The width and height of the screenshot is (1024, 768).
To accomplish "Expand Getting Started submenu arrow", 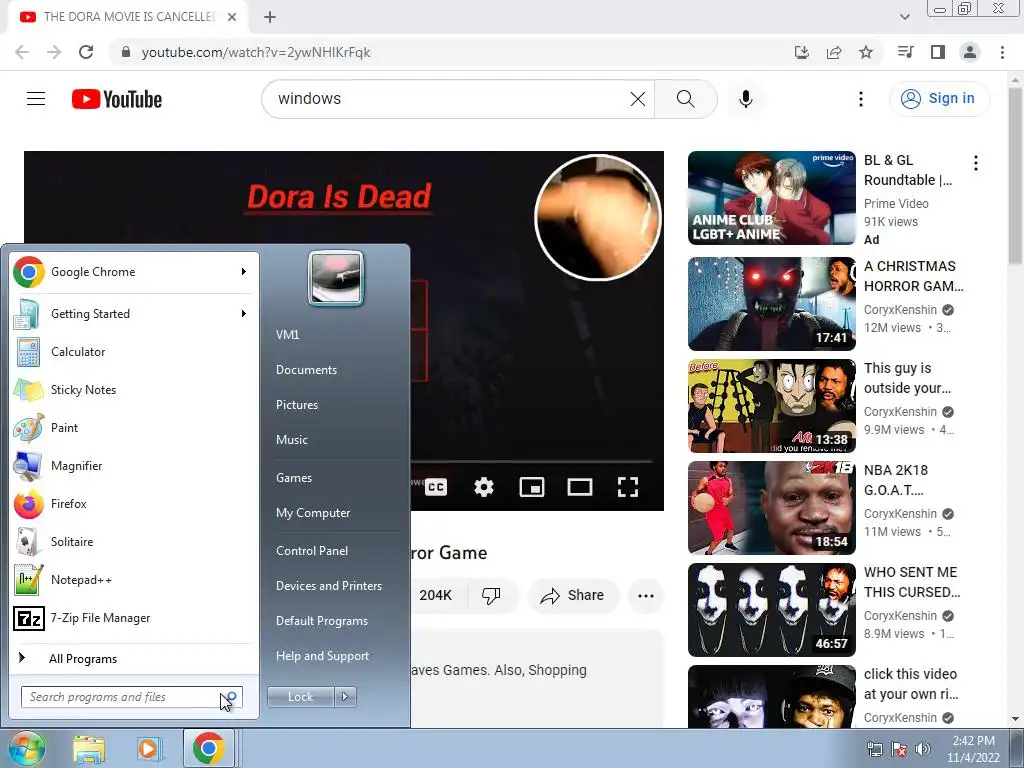I will point(244,313).
